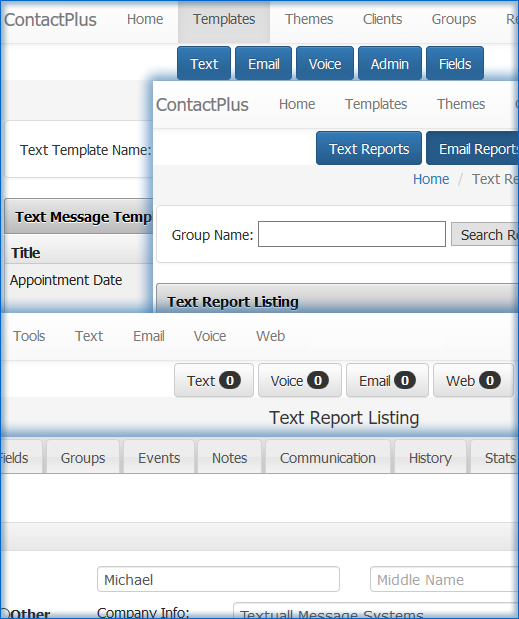The width and height of the screenshot is (519, 619).
Task: Click the blue Text template button
Action: pyautogui.click(x=204, y=63)
